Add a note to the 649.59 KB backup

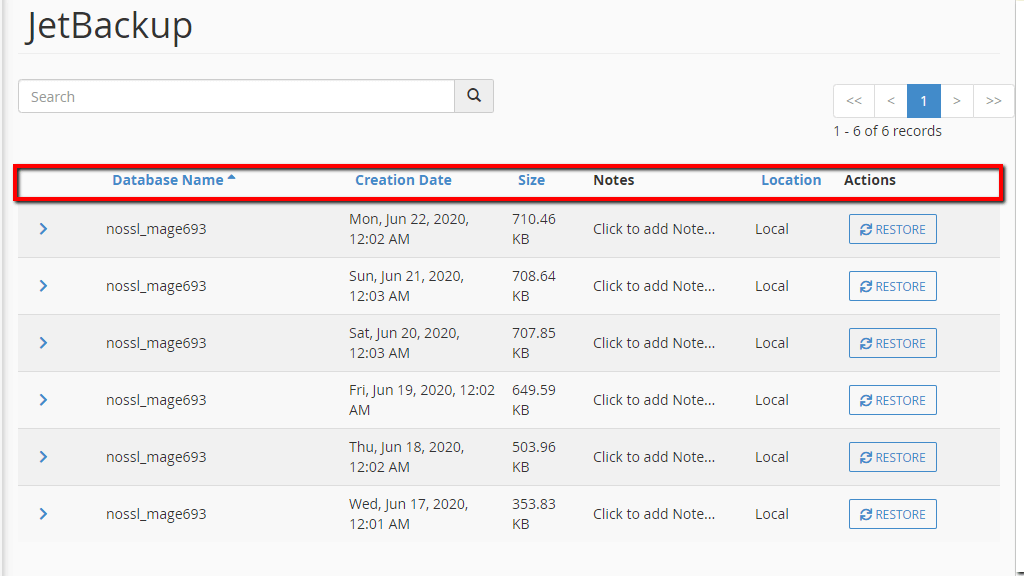tap(654, 400)
